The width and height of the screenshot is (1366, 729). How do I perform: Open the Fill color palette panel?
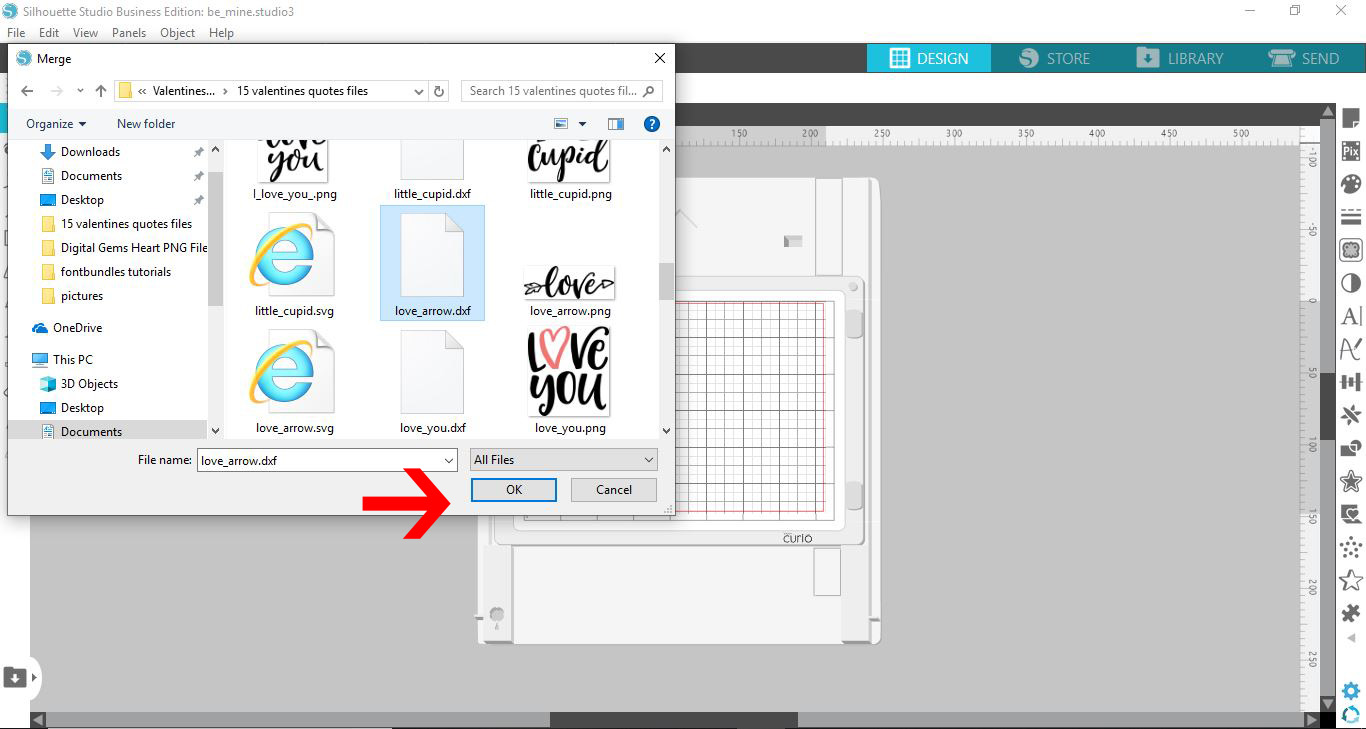pyautogui.click(x=1351, y=184)
